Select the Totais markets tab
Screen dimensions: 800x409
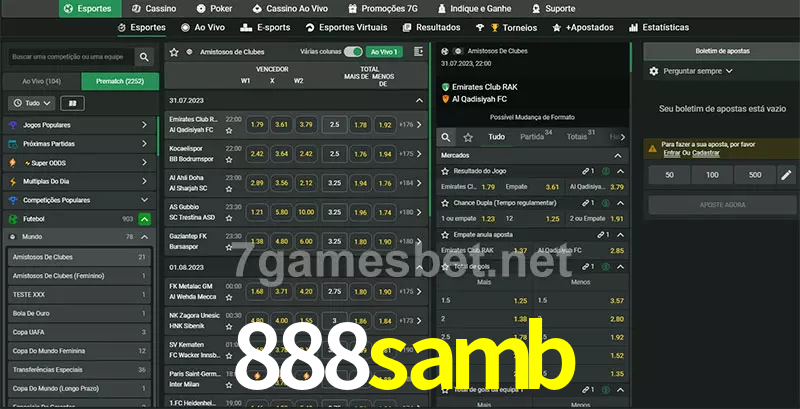[x=581, y=137]
